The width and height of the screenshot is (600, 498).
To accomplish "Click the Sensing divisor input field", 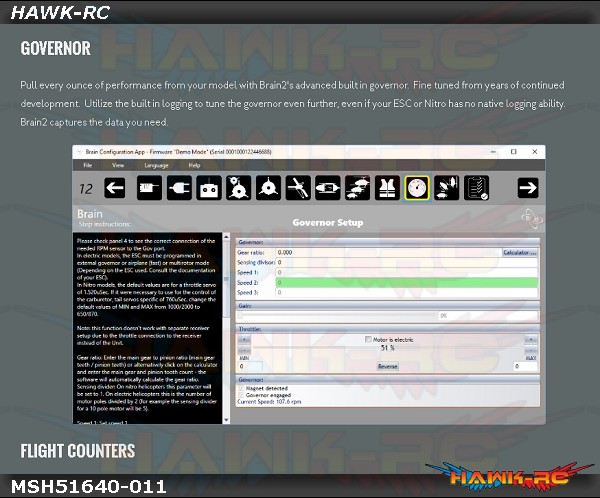I will (407, 263).
